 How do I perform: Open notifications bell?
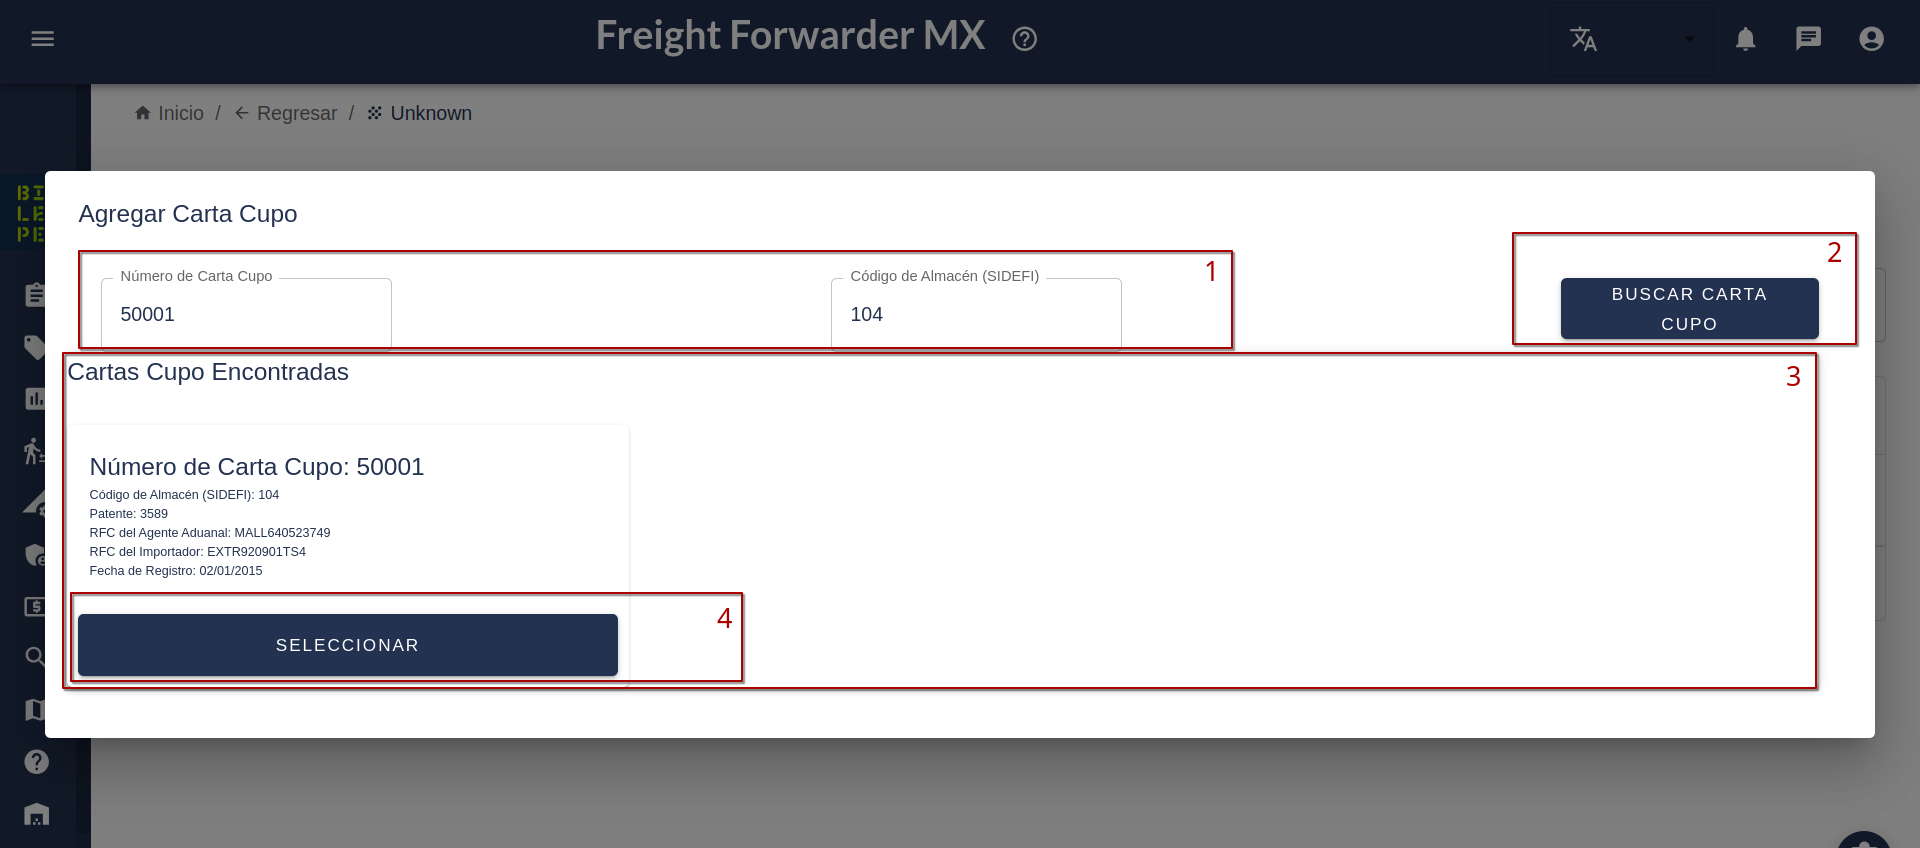(x=1745, y=39)
